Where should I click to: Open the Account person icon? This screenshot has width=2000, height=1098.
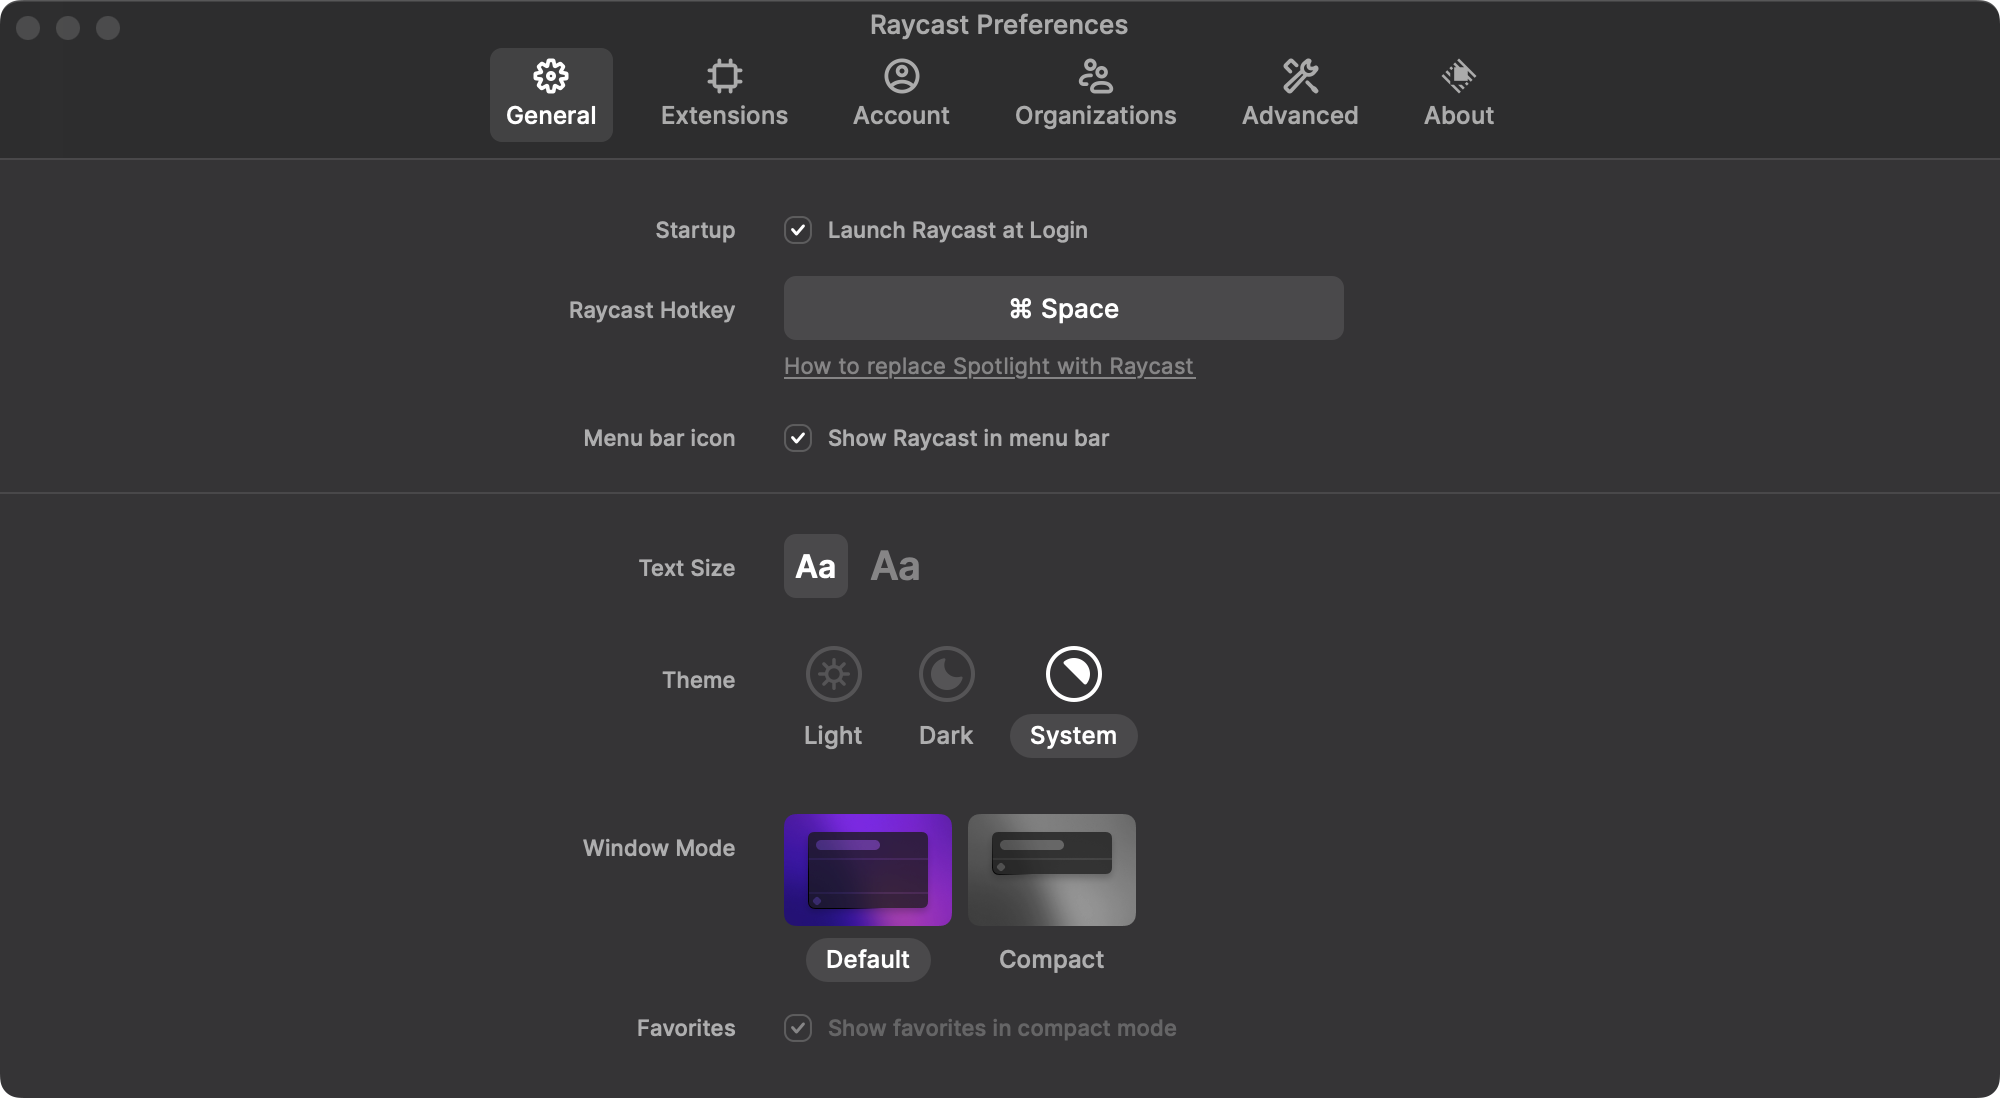[901, 76]
